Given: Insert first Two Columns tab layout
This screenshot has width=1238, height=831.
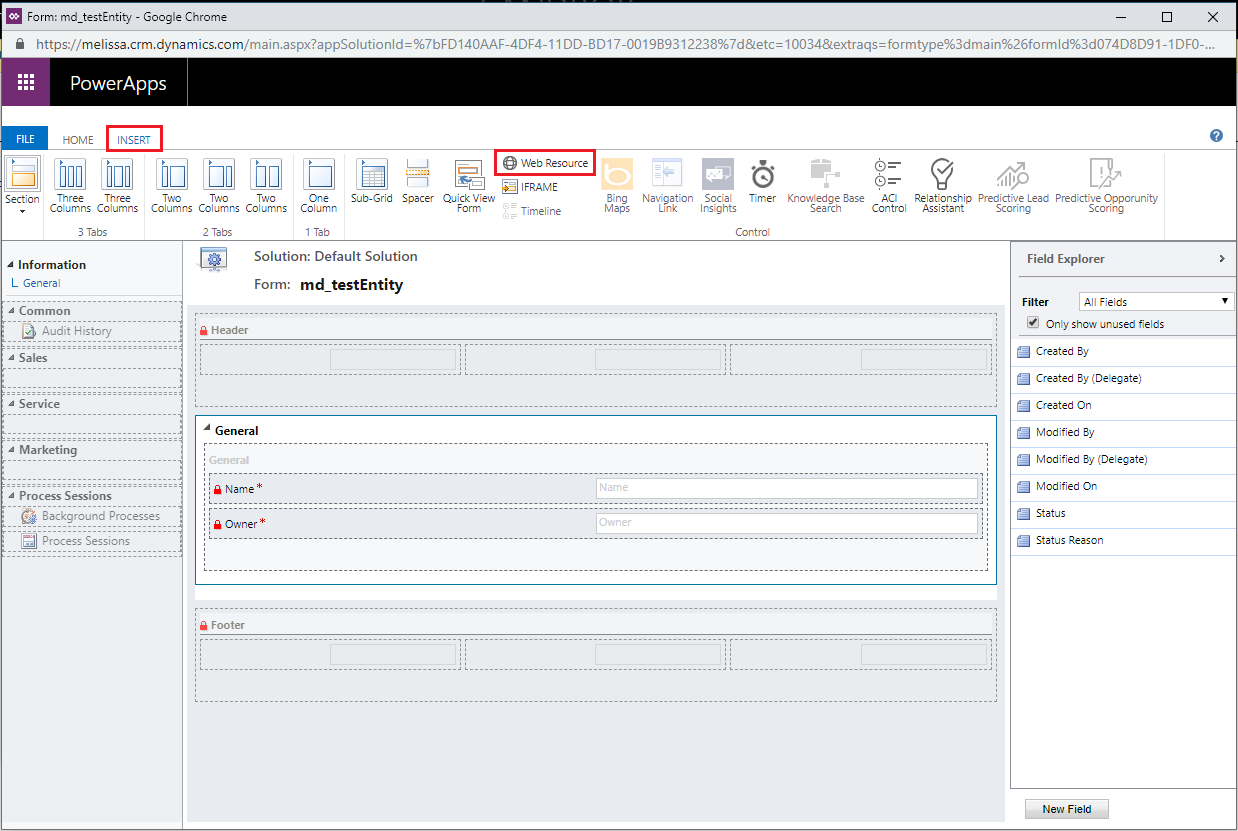Looking at the screenshot, I should point(172,186).
